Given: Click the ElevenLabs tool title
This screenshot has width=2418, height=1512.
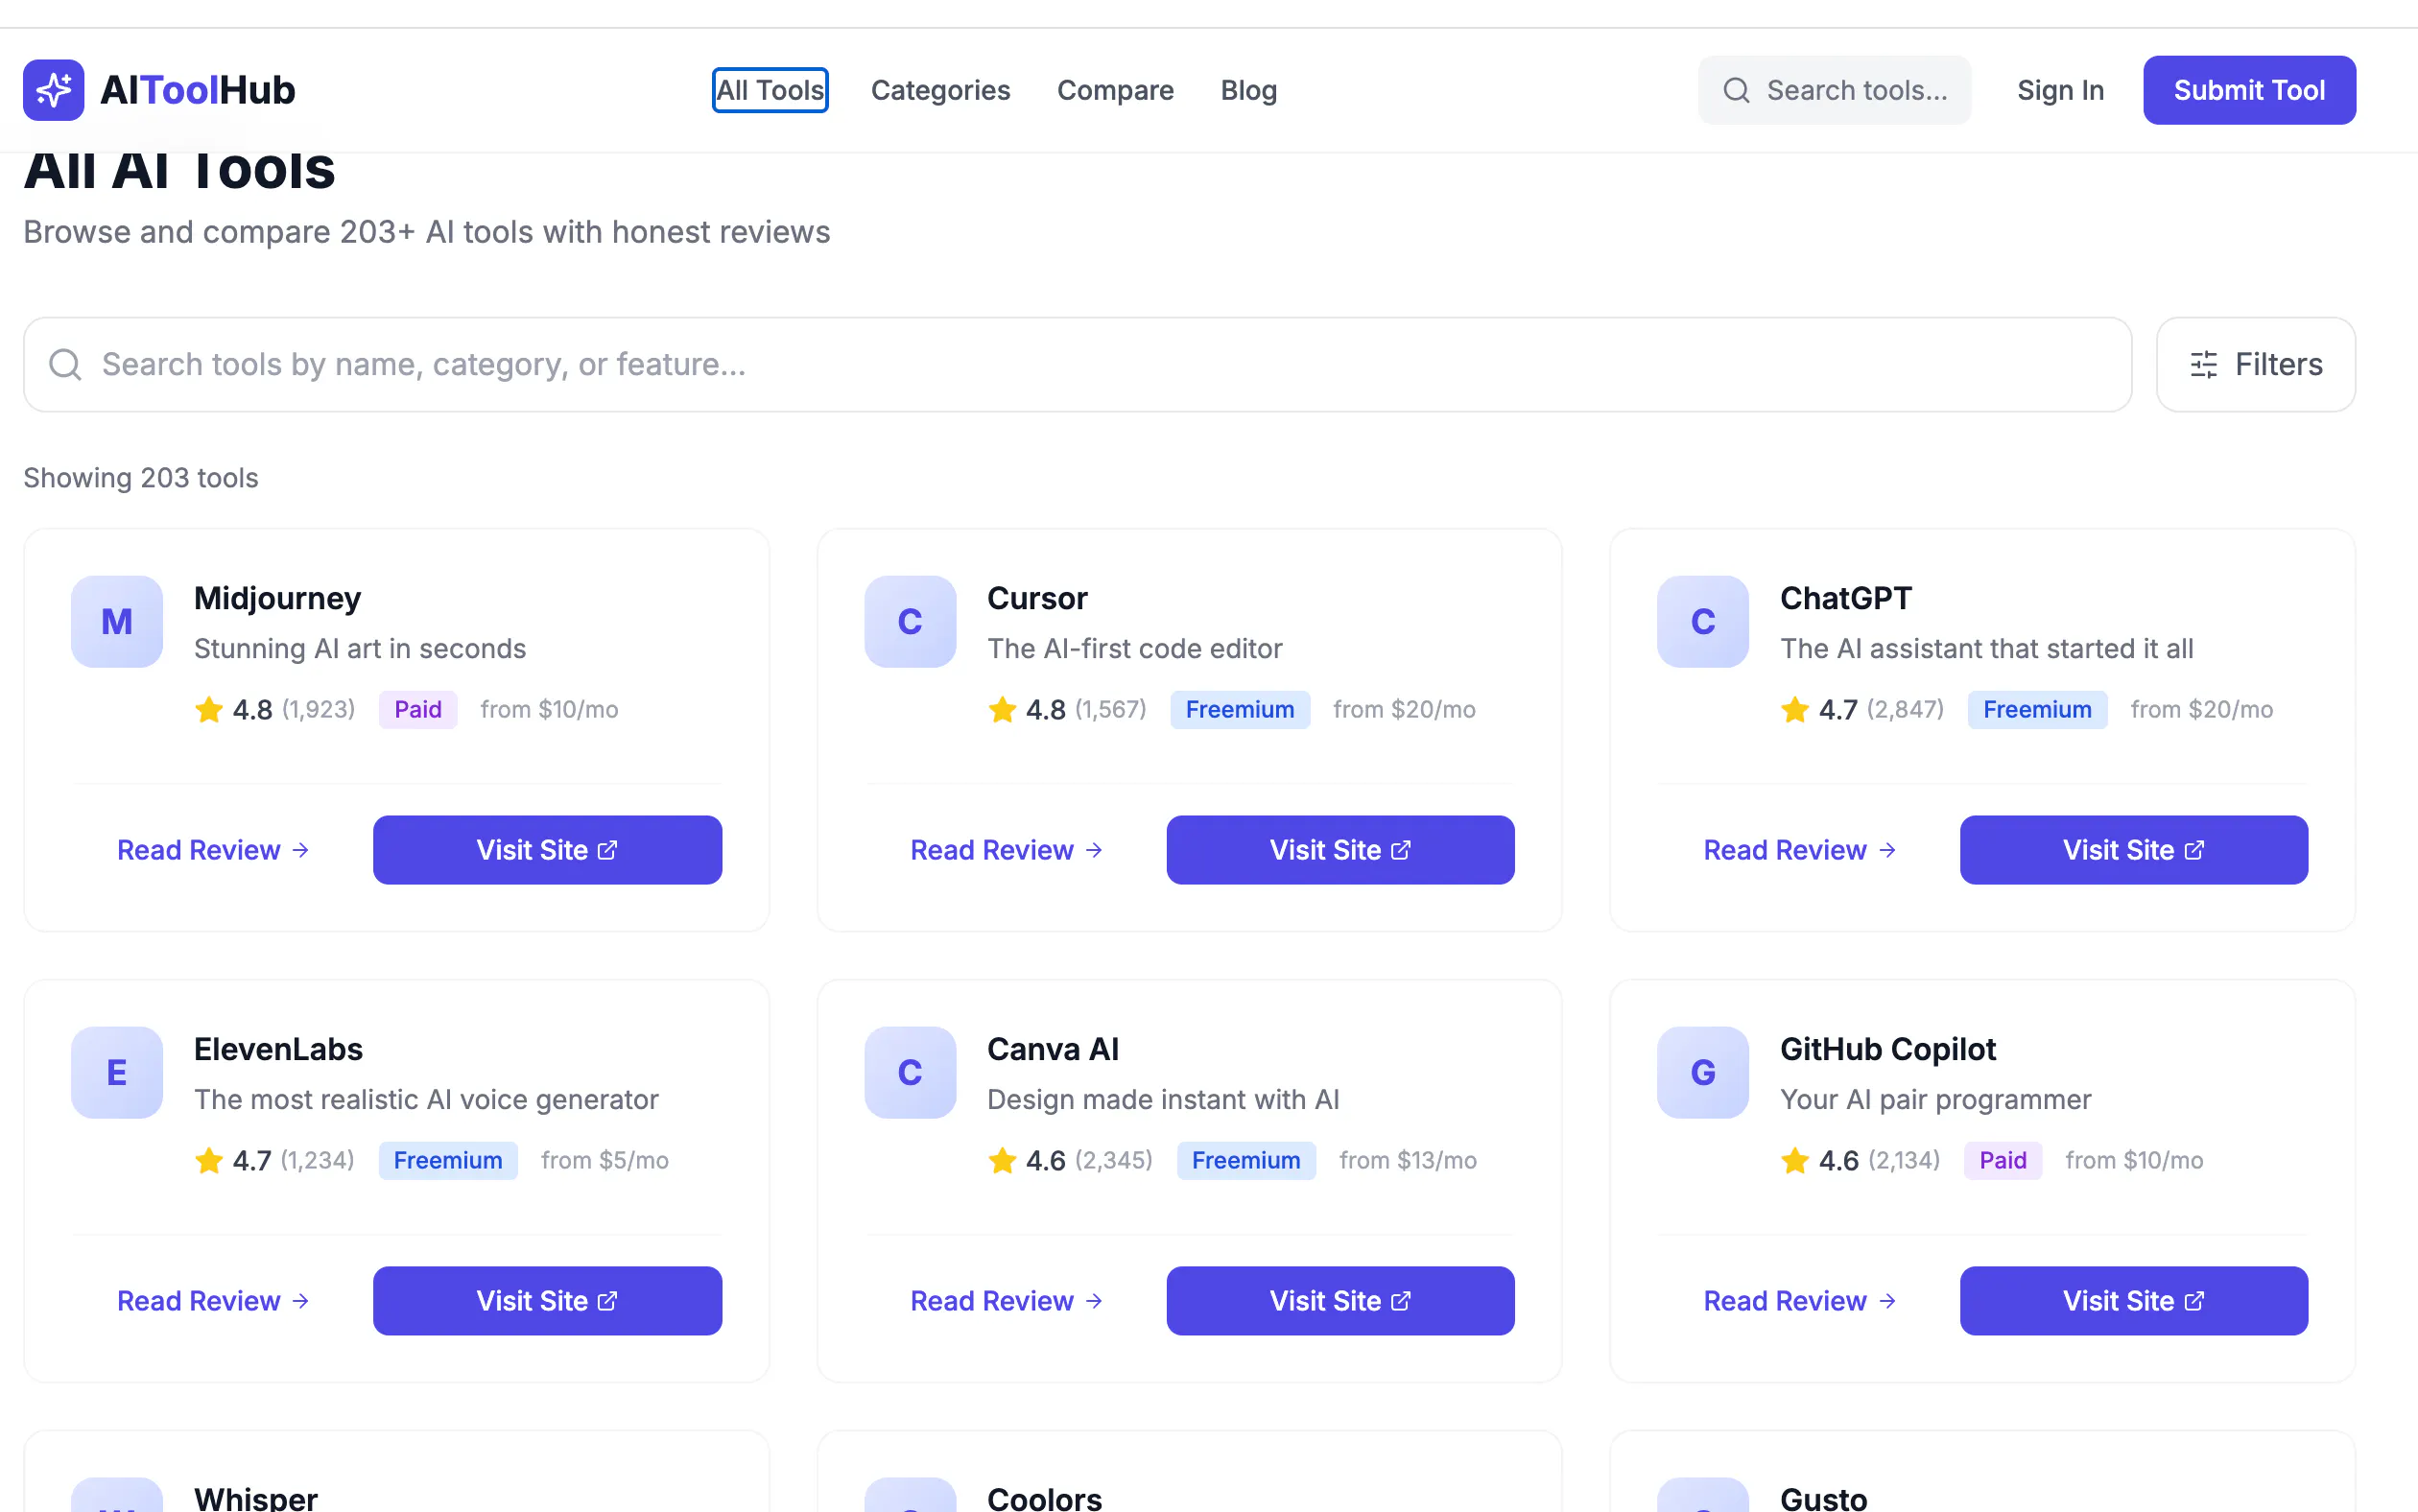Looking at the screenshot, I should [278, 1049].
